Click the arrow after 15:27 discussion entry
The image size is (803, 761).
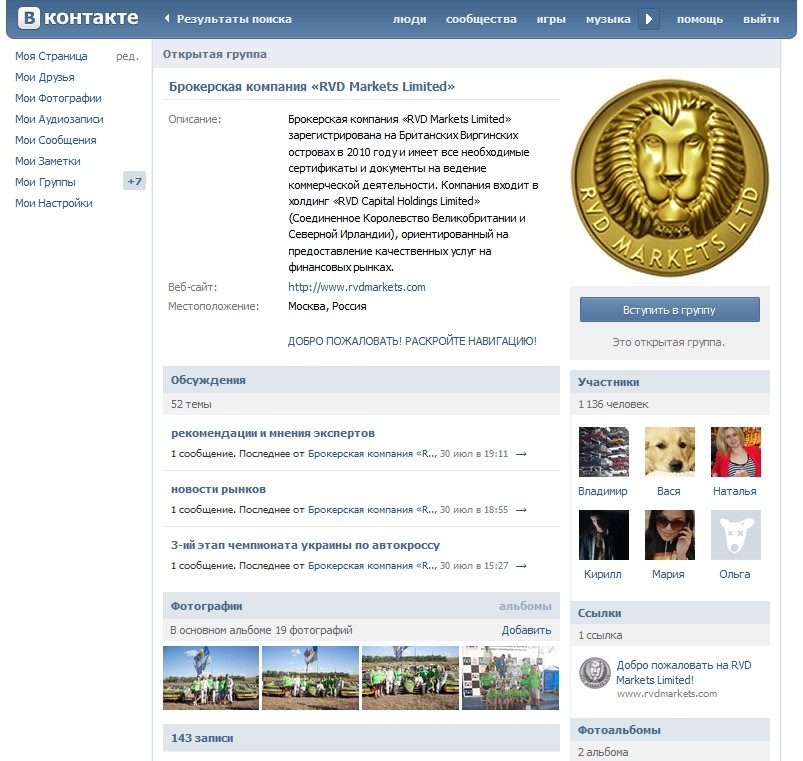[x=521, y=566]
